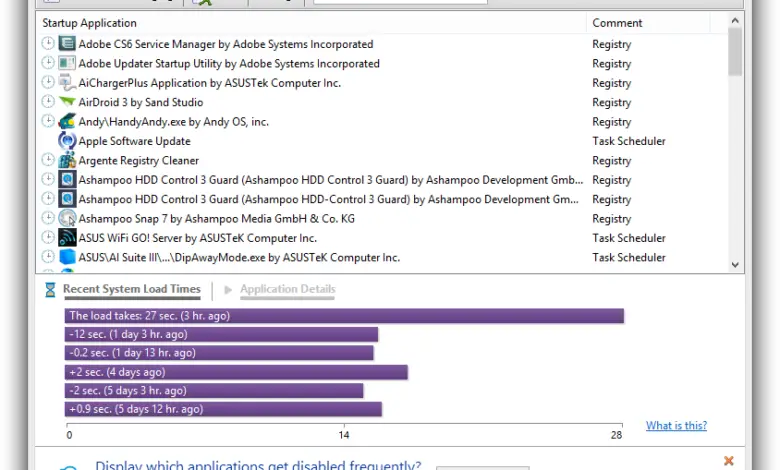Select Adobe CS6 Service Manager row text
Image resolution: width=780 pixels, height=470 pixels.
[226, 44]
